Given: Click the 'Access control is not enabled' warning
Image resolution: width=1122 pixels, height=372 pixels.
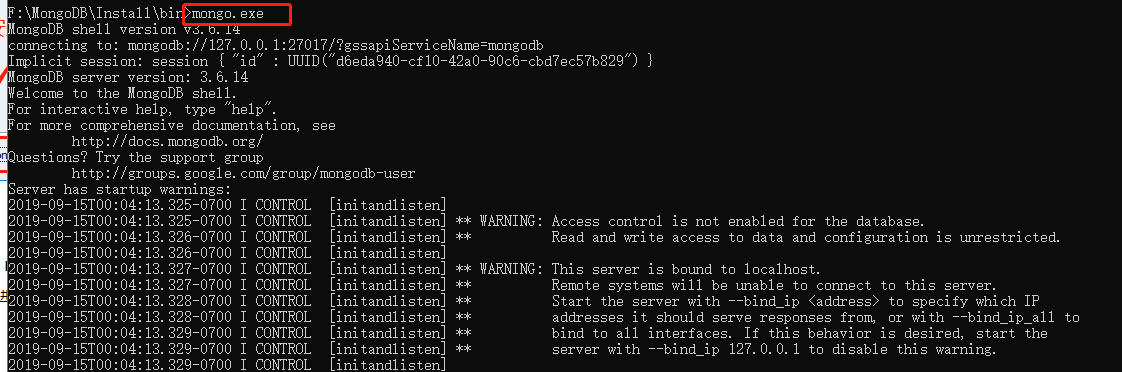Looking at the screenshot, I should (738, 222).
